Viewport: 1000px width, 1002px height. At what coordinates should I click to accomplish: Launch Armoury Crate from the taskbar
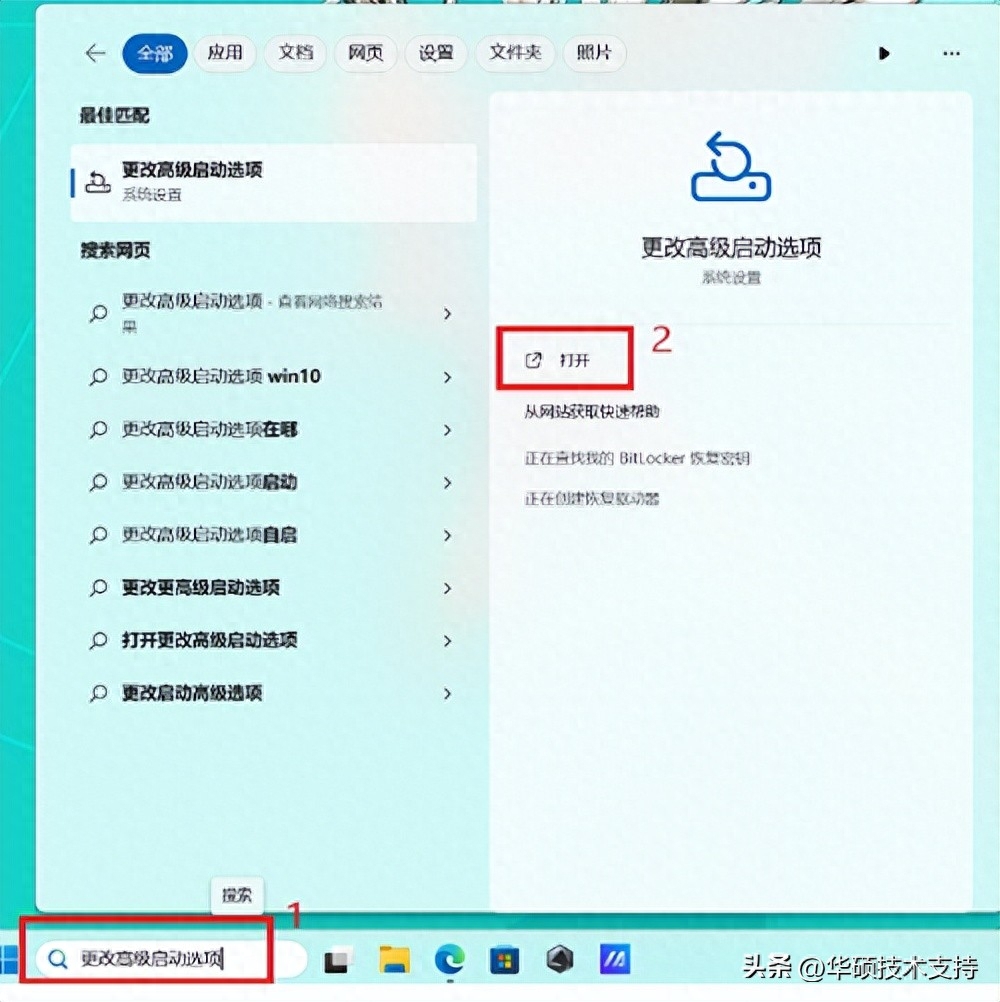coord(560,960)
